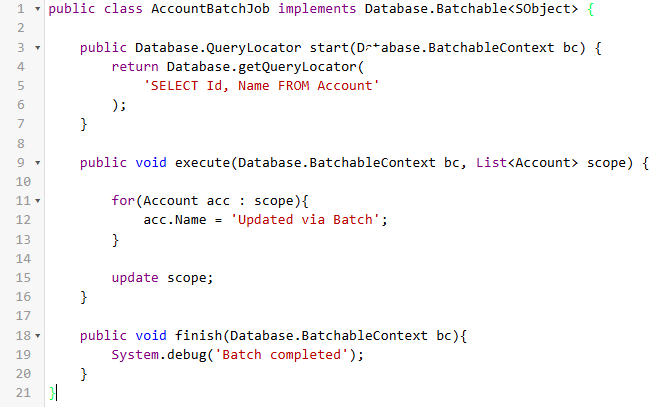The image size is (654, 407).
Task: Click the List<Account> parameter type
Action: (525, 163)
